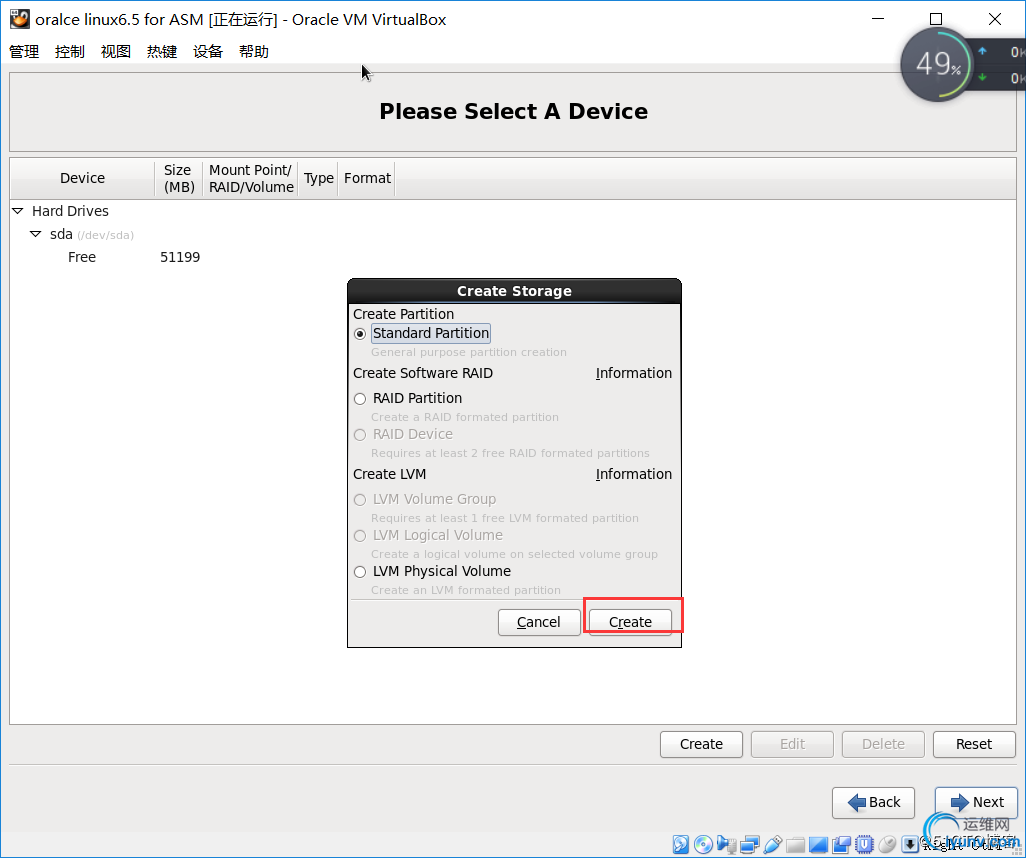Click the recording/video capture status icon
The width and height of the screenshot is (1026, 858).
pos(841,844)
